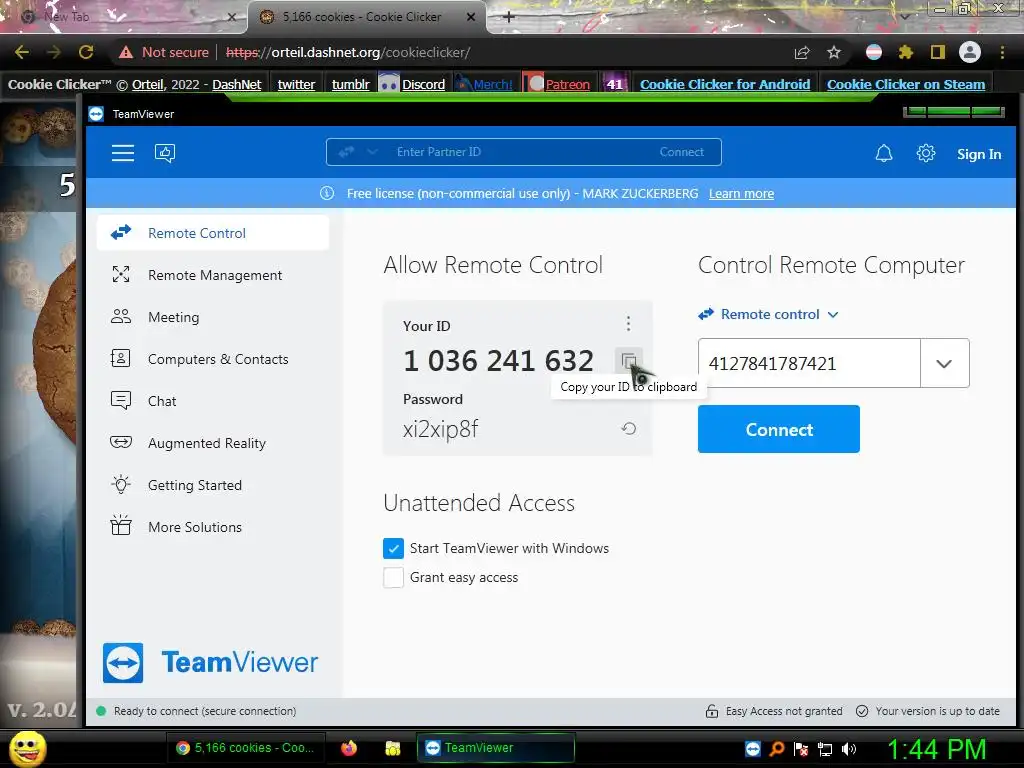Open TeamViewer notifications bell
This screenshot has width=1024, height=768.
coord(884,153)
